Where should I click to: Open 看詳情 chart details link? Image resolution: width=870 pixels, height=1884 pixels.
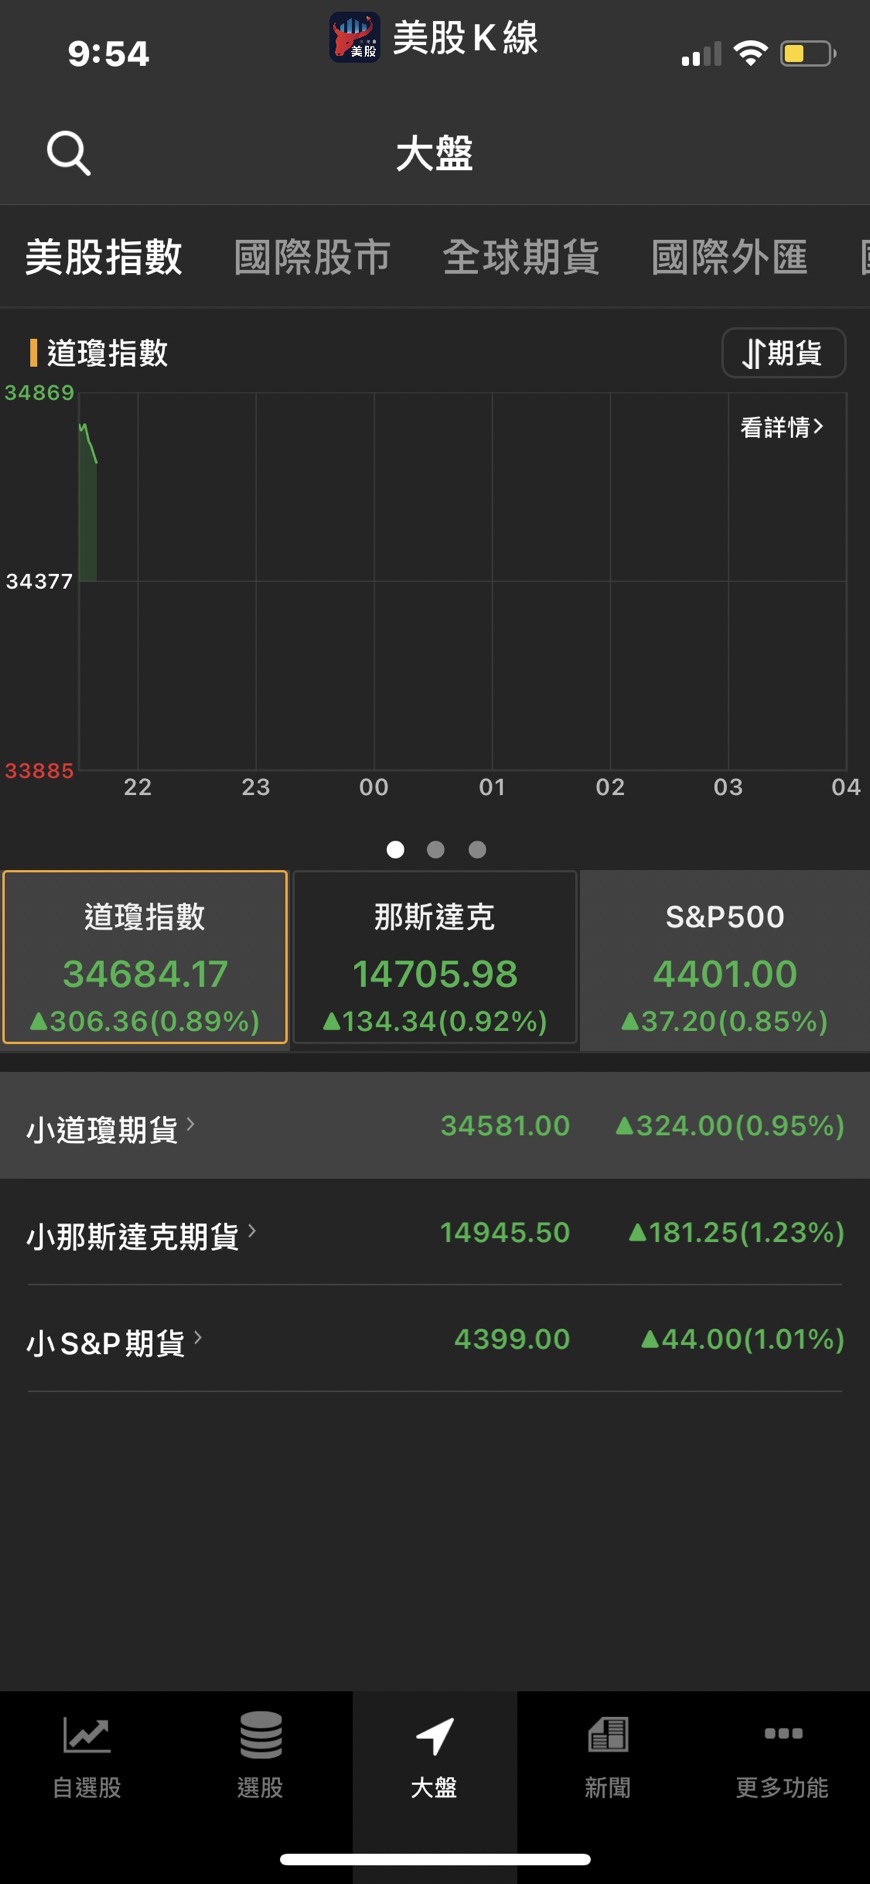pyautogui.click(x=781, y=427)
